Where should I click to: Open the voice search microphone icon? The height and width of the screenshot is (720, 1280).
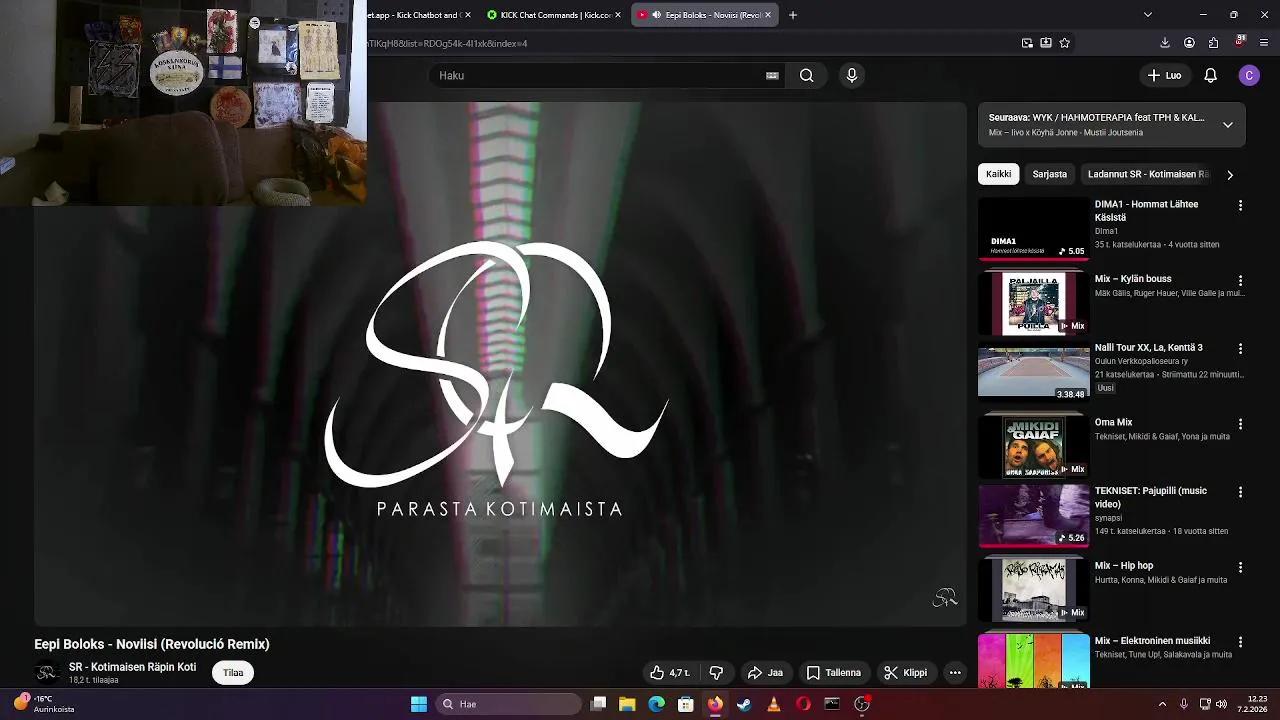click(x=851, y=75)
